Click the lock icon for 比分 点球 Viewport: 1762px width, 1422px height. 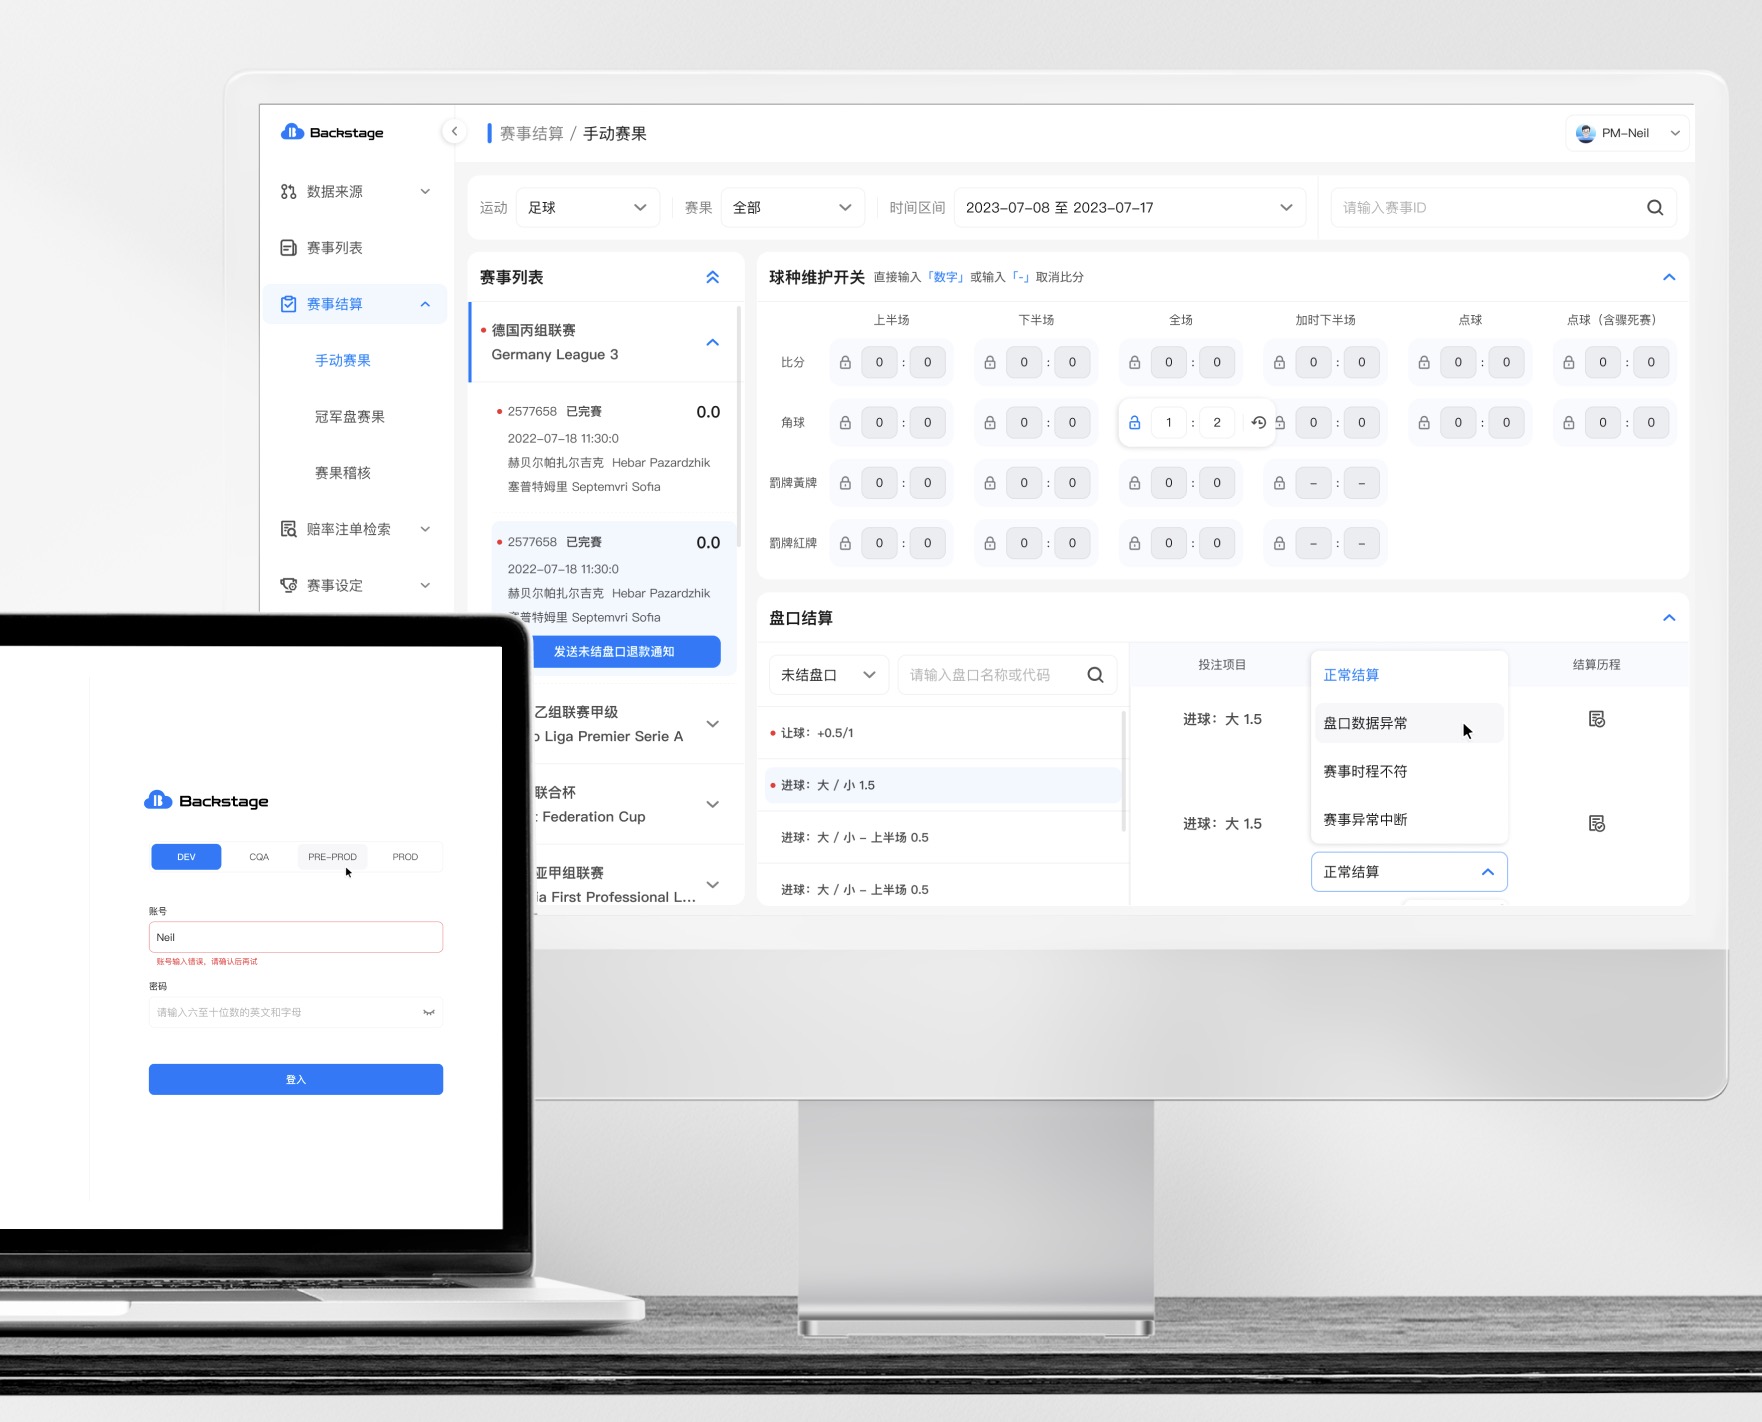point(1424,363)
